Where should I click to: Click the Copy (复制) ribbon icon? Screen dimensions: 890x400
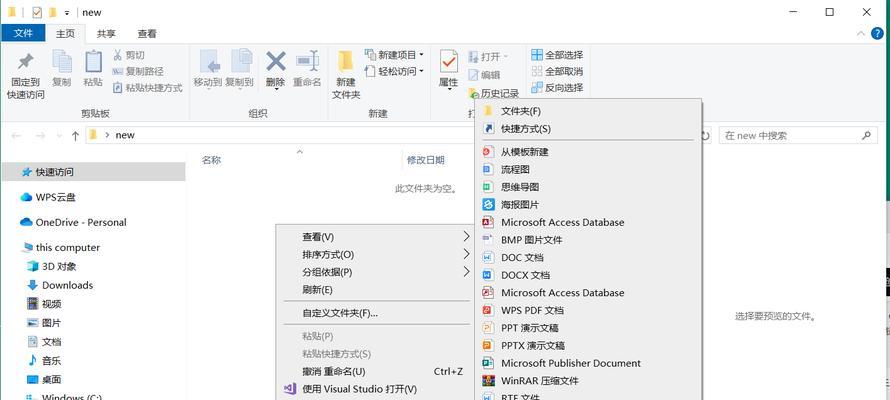click(61, 61)
